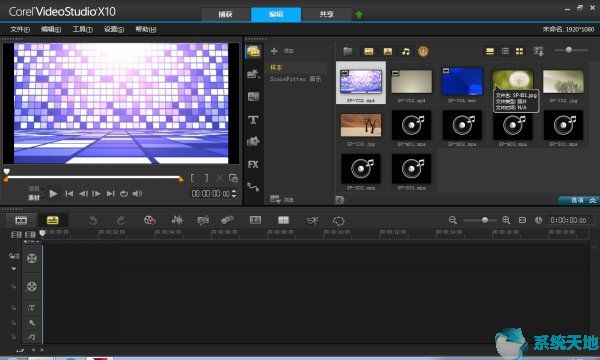Adjust preview volume speaker

click(x=137, y=194)
